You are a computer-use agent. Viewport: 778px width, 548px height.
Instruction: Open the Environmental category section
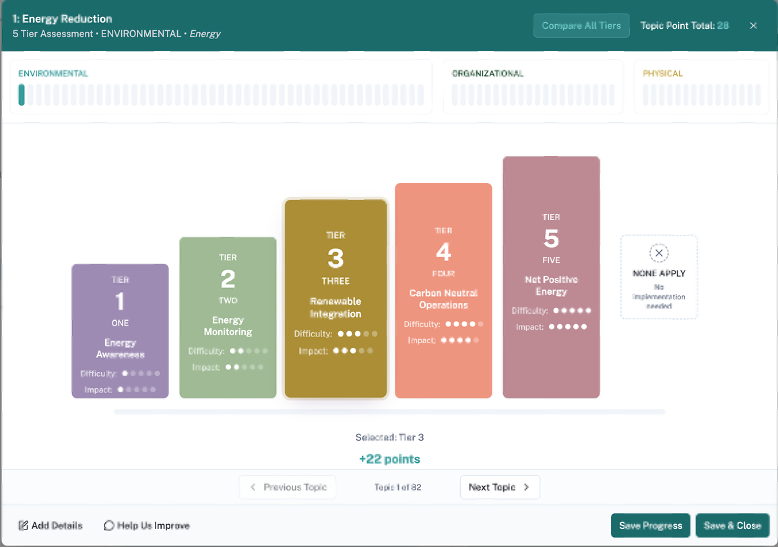tap(53, 73)
